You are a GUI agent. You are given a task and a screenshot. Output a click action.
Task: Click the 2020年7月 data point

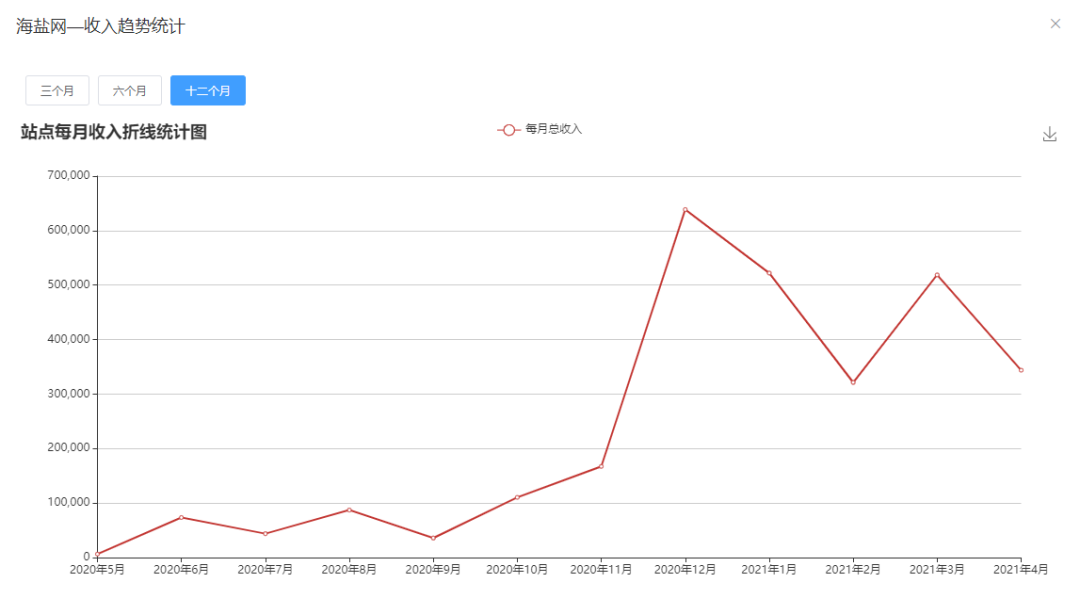[x=265, y=534]
